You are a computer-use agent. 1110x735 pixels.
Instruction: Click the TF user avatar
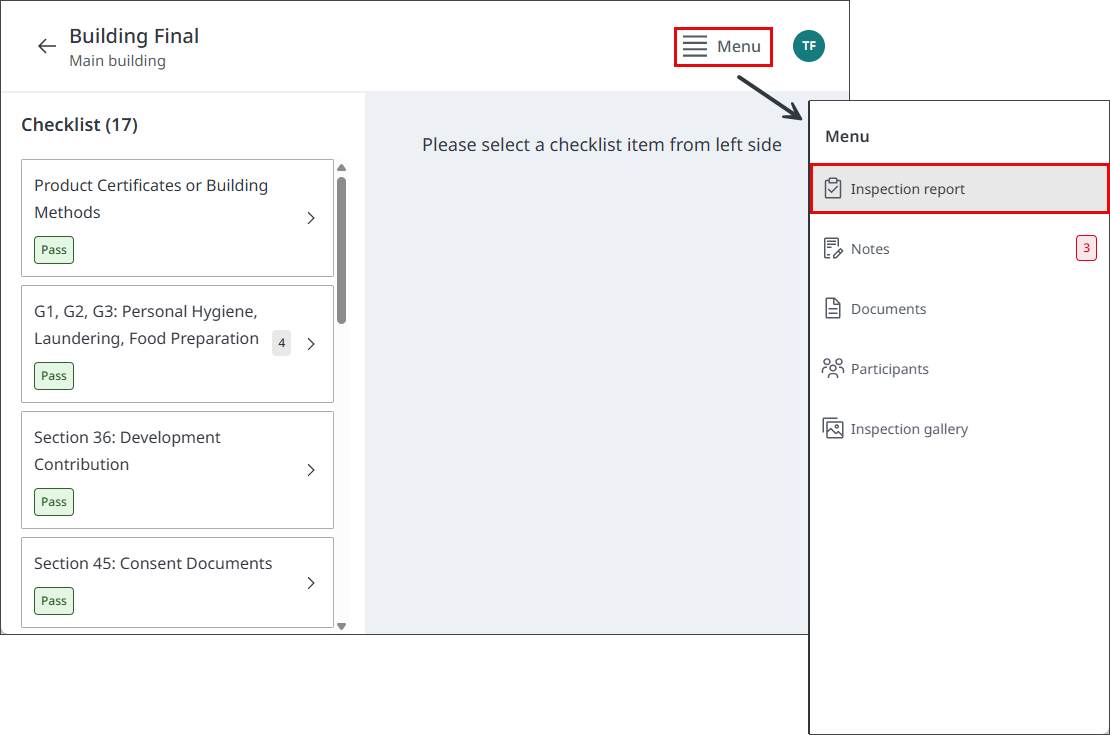(x=808, y=46)
